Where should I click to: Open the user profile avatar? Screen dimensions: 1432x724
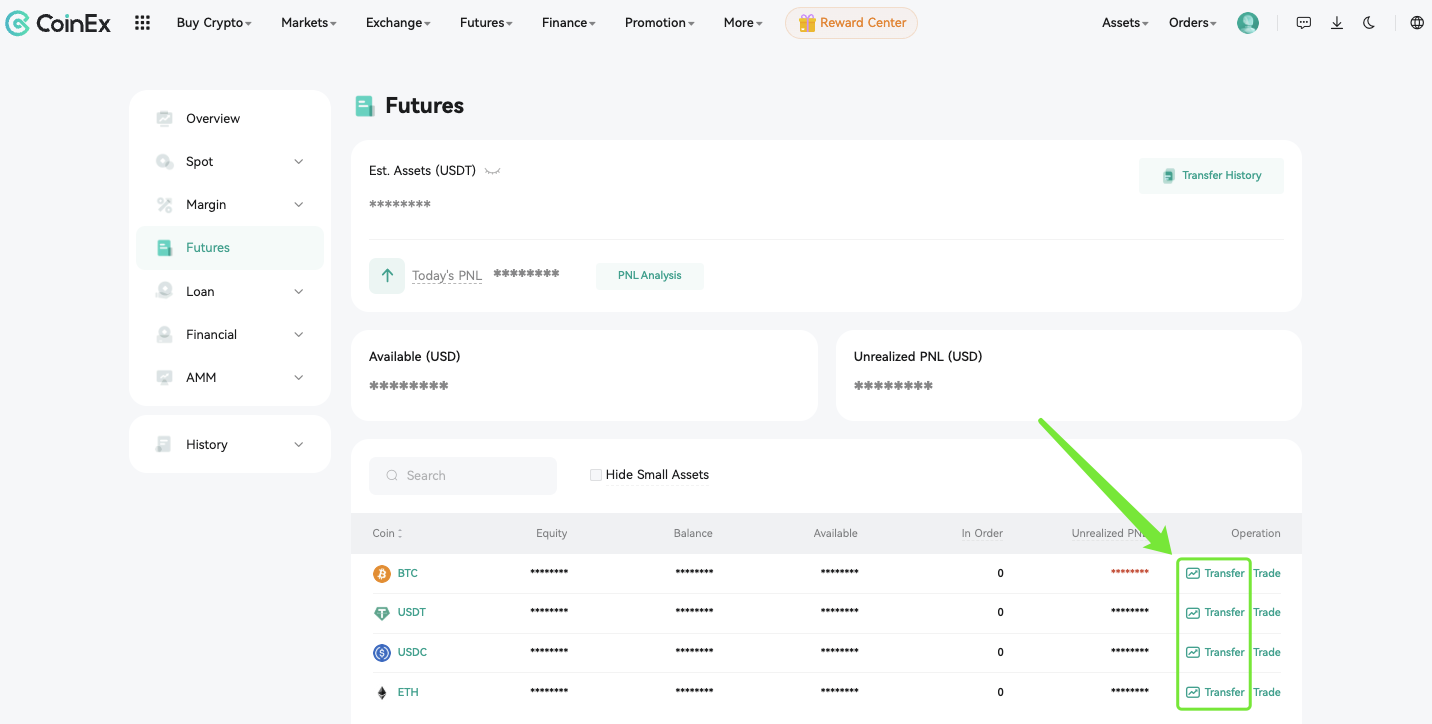pyautogui.click(x=1248, y=23)
